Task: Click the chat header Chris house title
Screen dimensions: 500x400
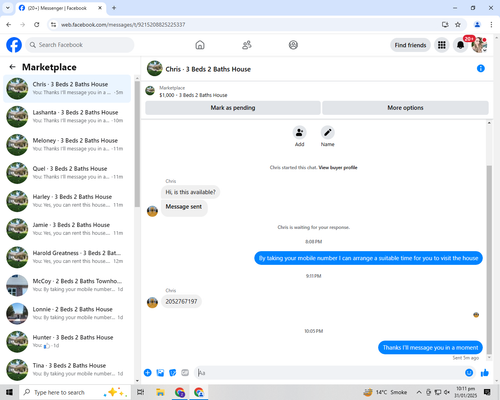Action: (208, 69)
